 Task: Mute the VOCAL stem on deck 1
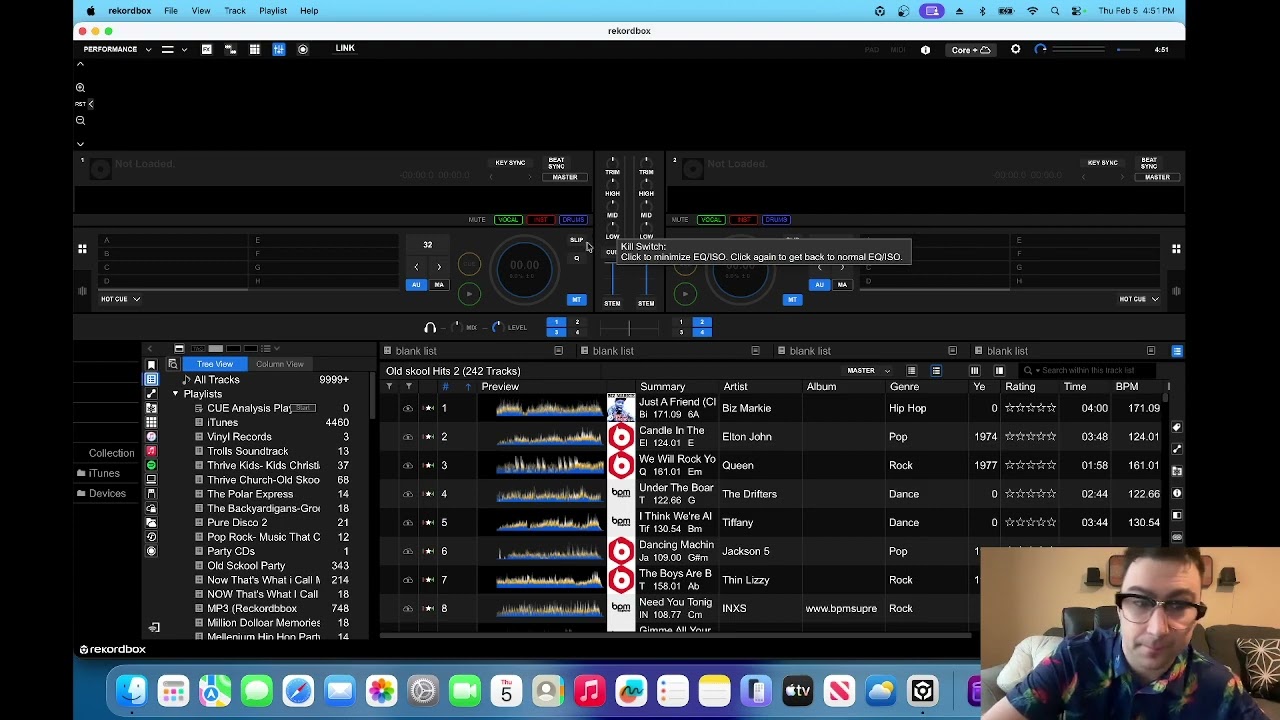[x=508, y=220]
